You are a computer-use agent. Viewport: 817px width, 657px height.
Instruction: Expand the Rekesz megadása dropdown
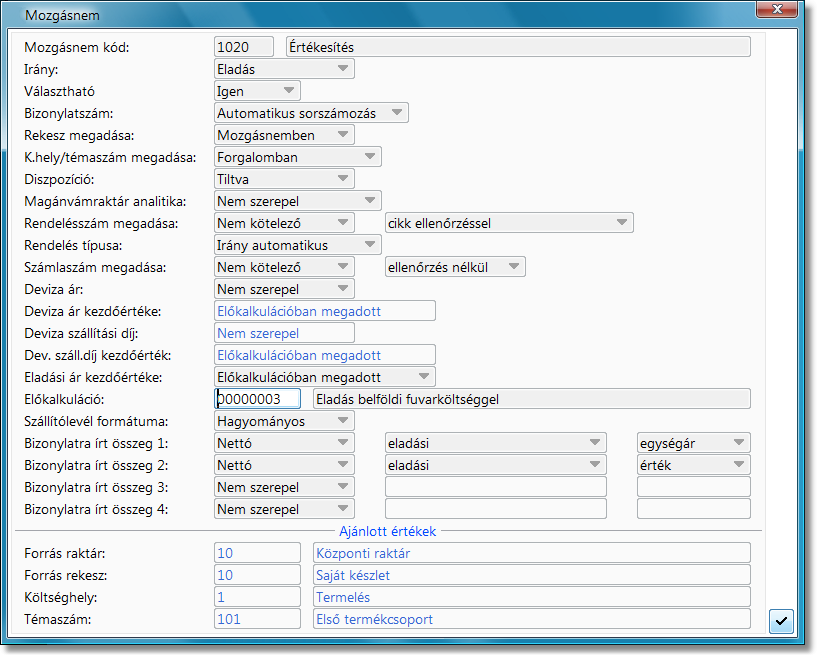click(342, 135)
